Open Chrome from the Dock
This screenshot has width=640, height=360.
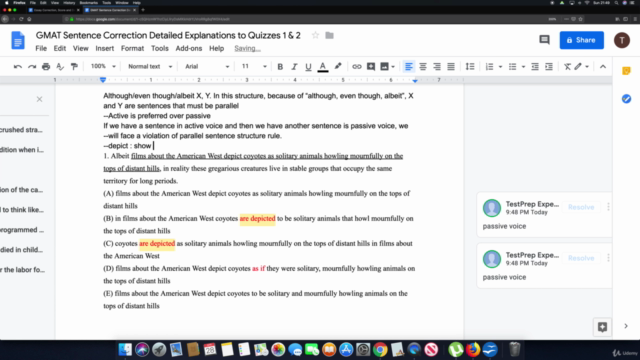pyautogui.click(x=380, y=350)
